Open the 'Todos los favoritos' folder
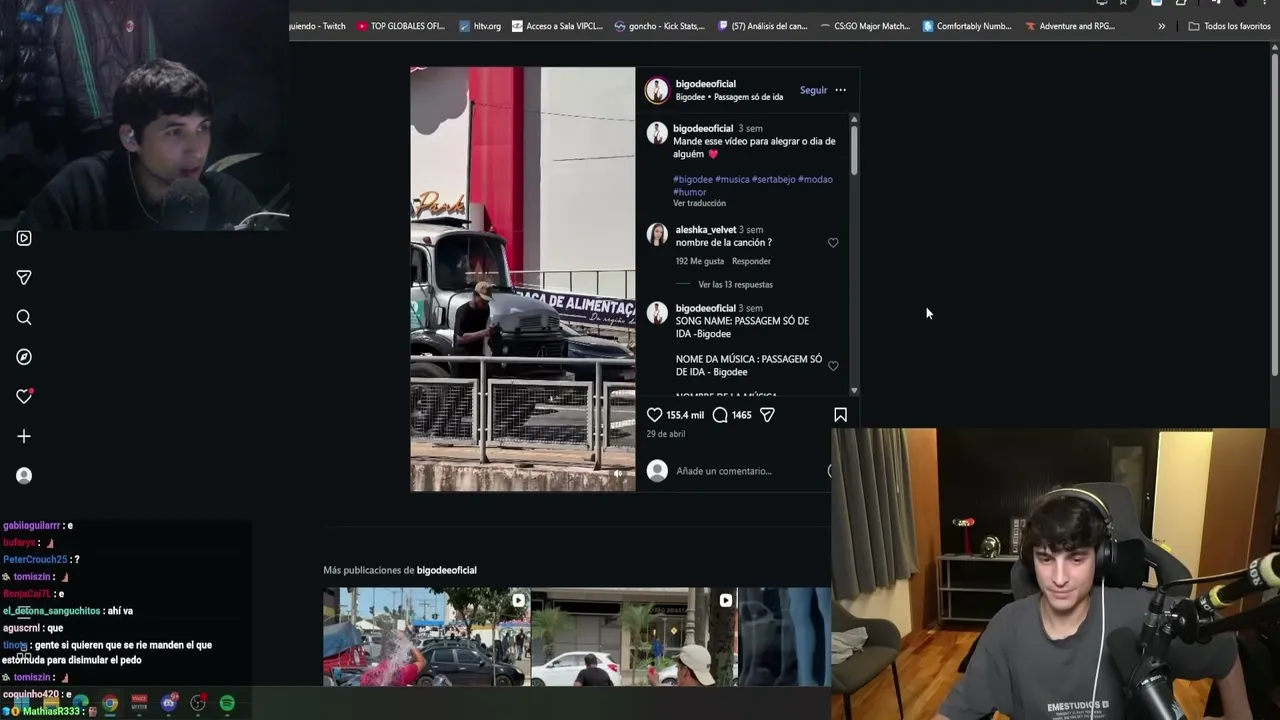Image resolution: width=1280 pixels, height=720 pixels. pos(1229,26)
